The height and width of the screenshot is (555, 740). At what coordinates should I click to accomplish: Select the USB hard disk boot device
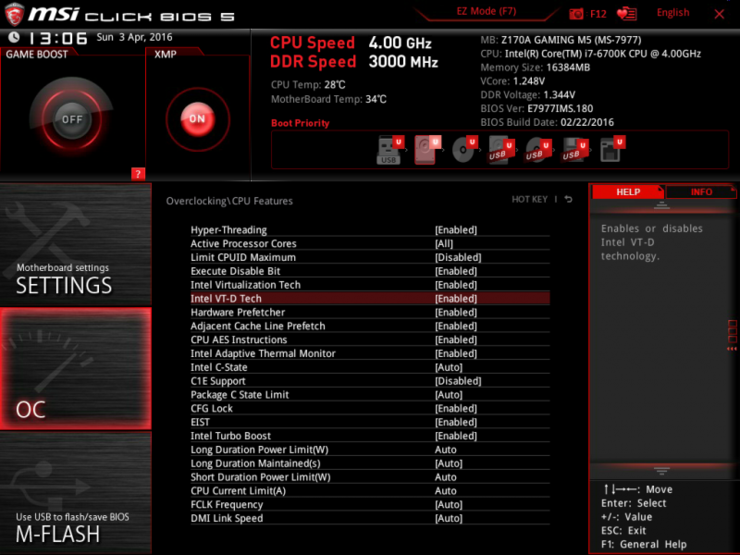(x=500, y=150)
